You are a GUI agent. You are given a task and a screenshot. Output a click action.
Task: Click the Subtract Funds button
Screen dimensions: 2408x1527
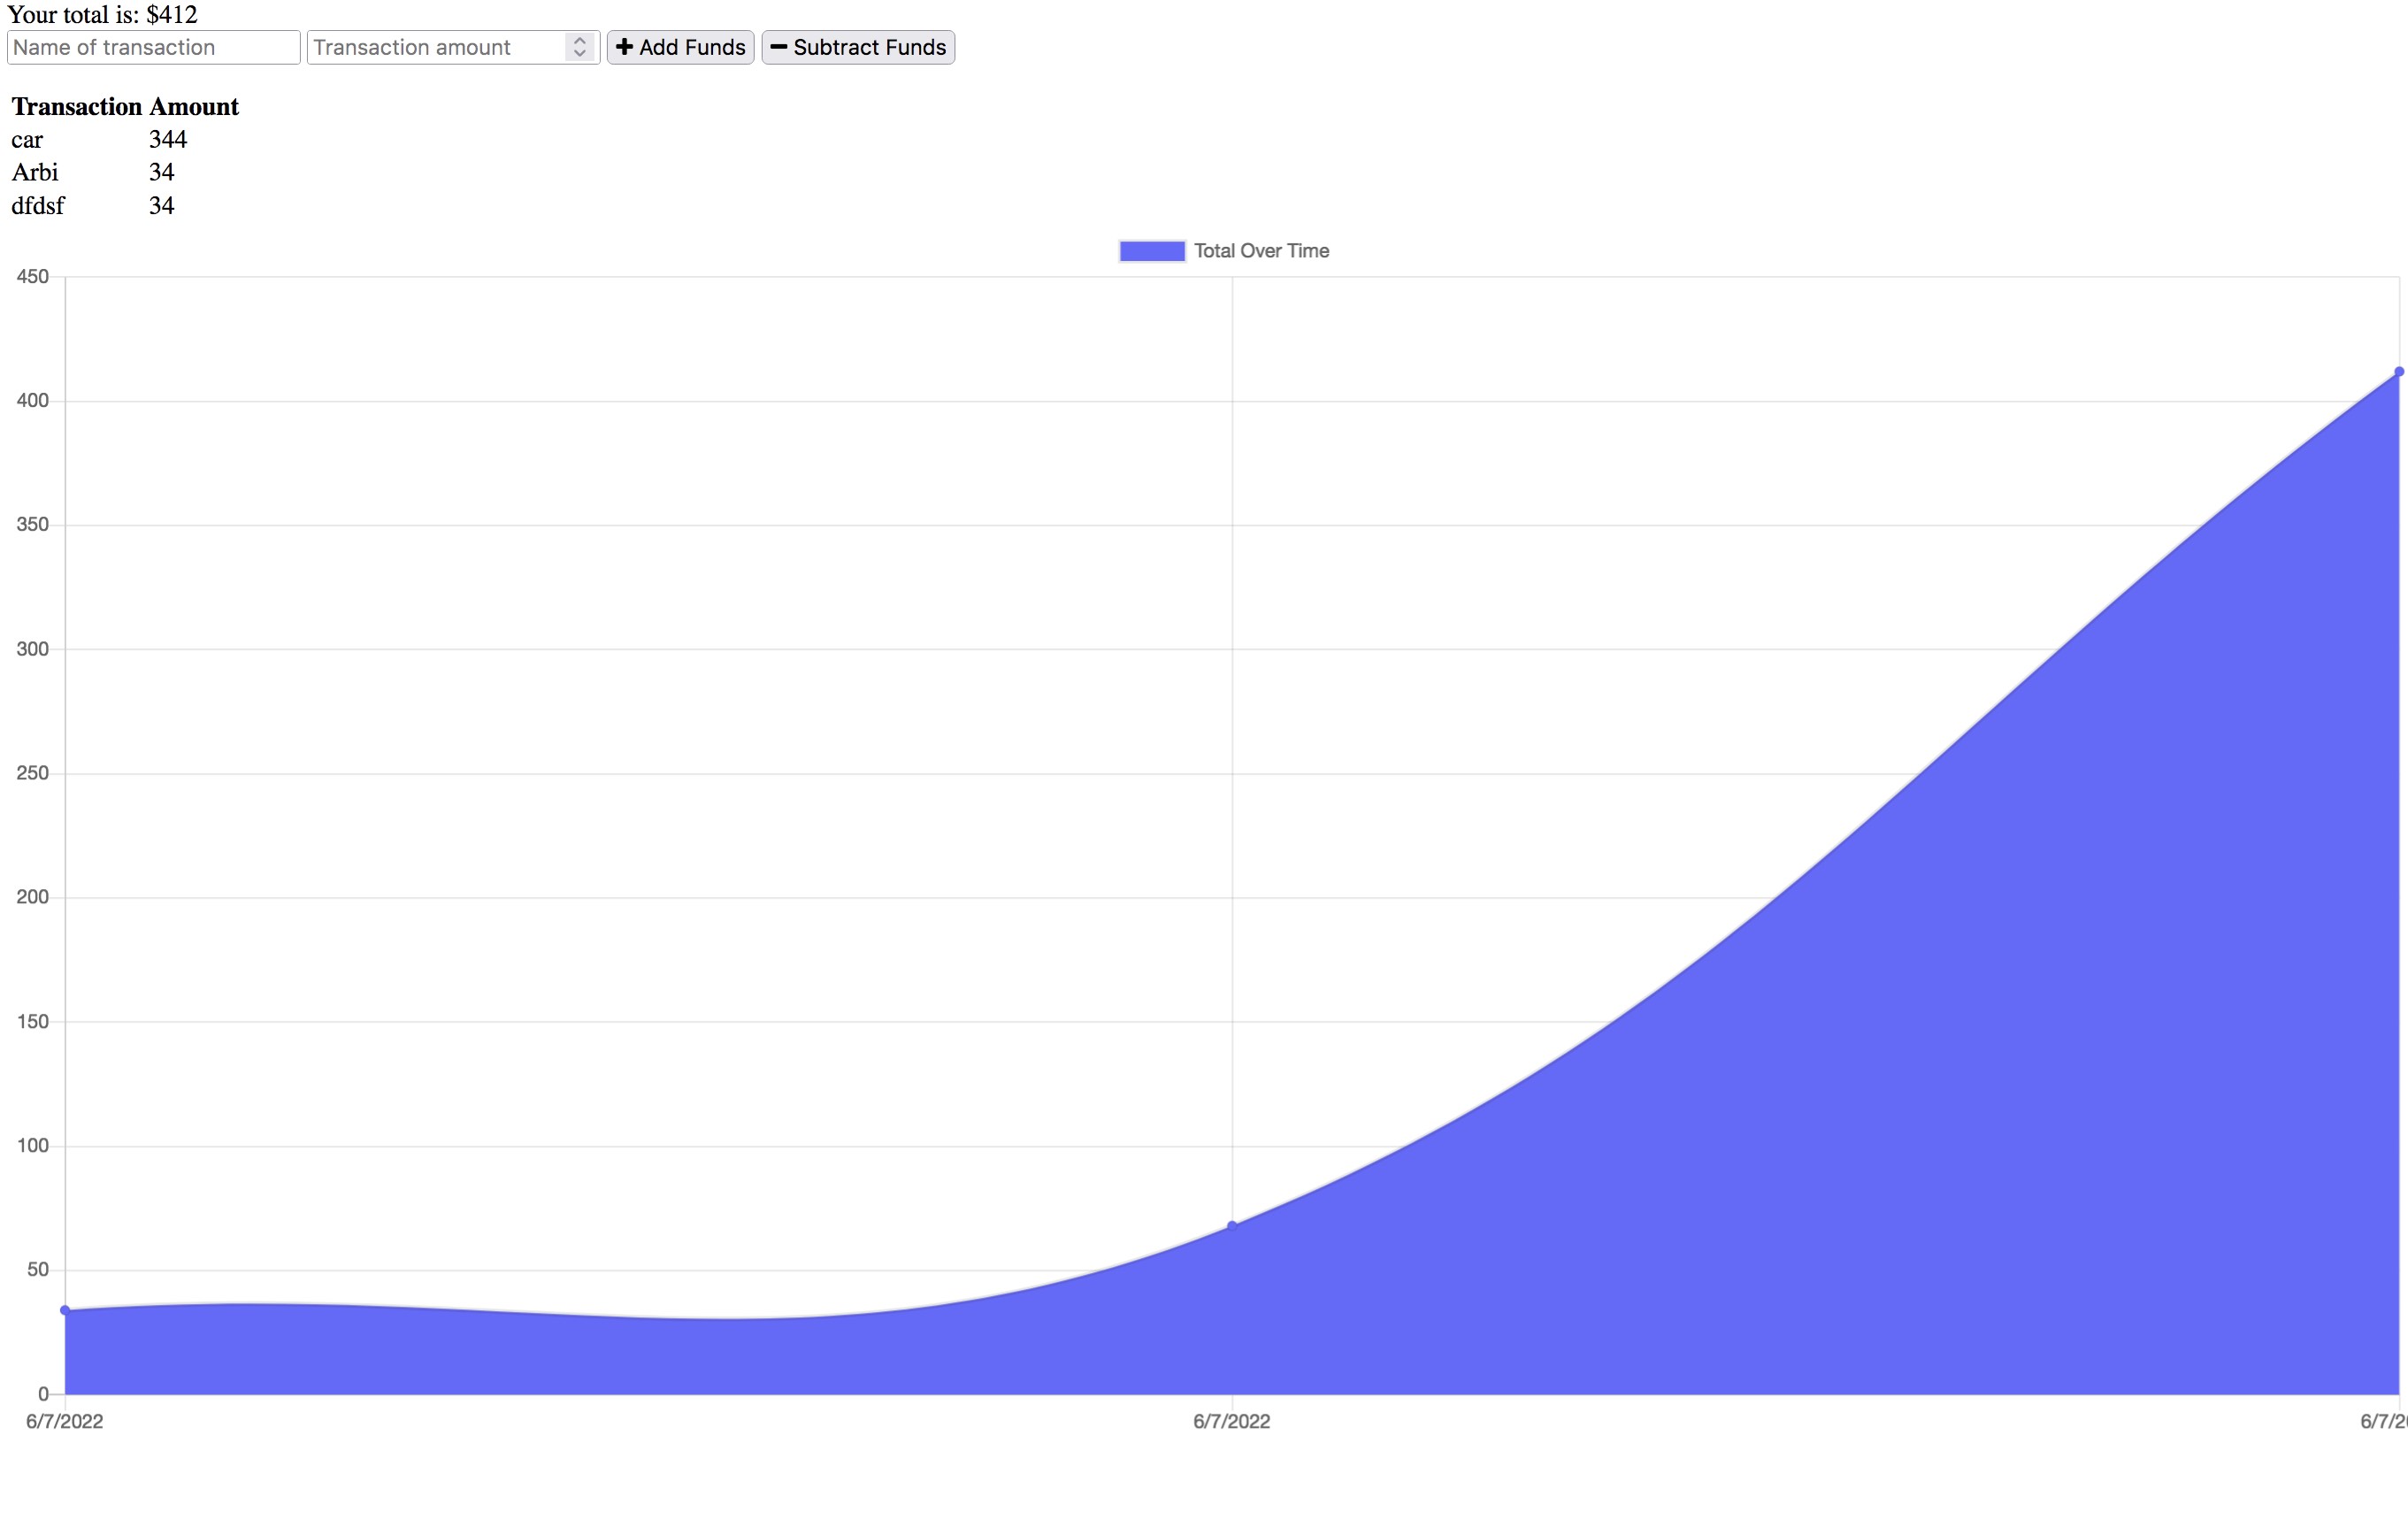click(x=858, y=47)
